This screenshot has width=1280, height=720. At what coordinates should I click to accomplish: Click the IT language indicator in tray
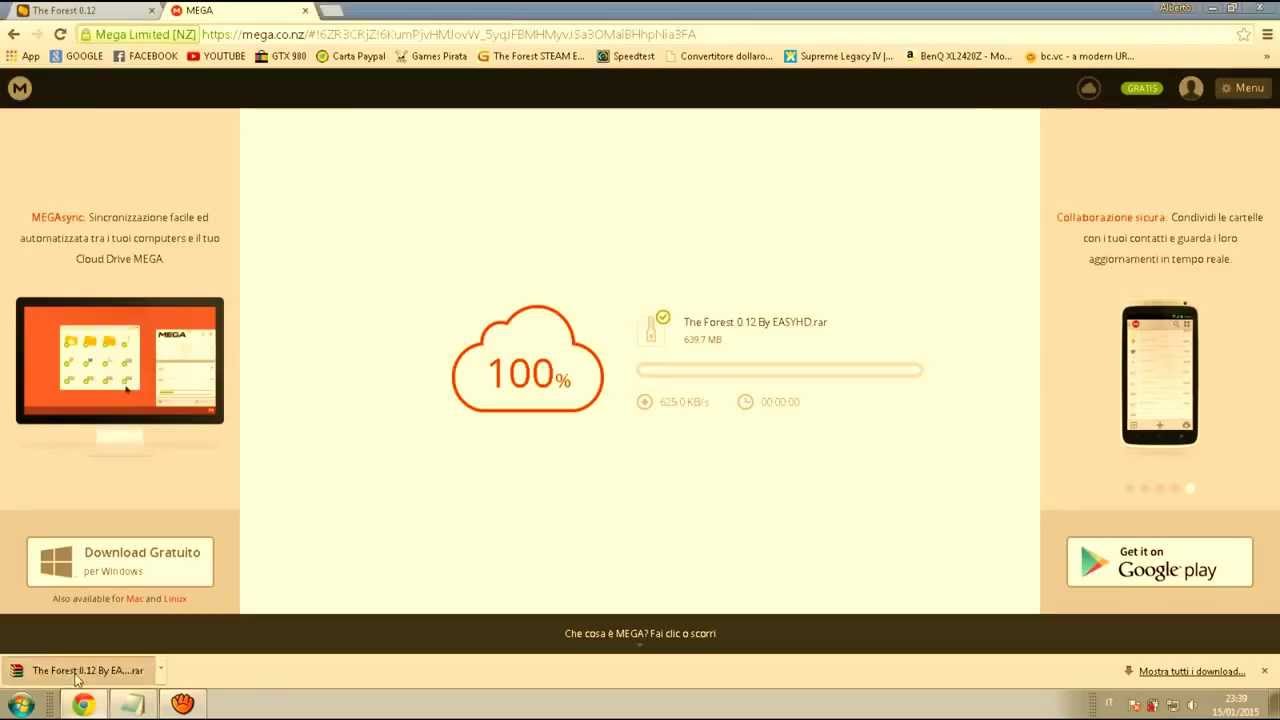pos(1108,704)
